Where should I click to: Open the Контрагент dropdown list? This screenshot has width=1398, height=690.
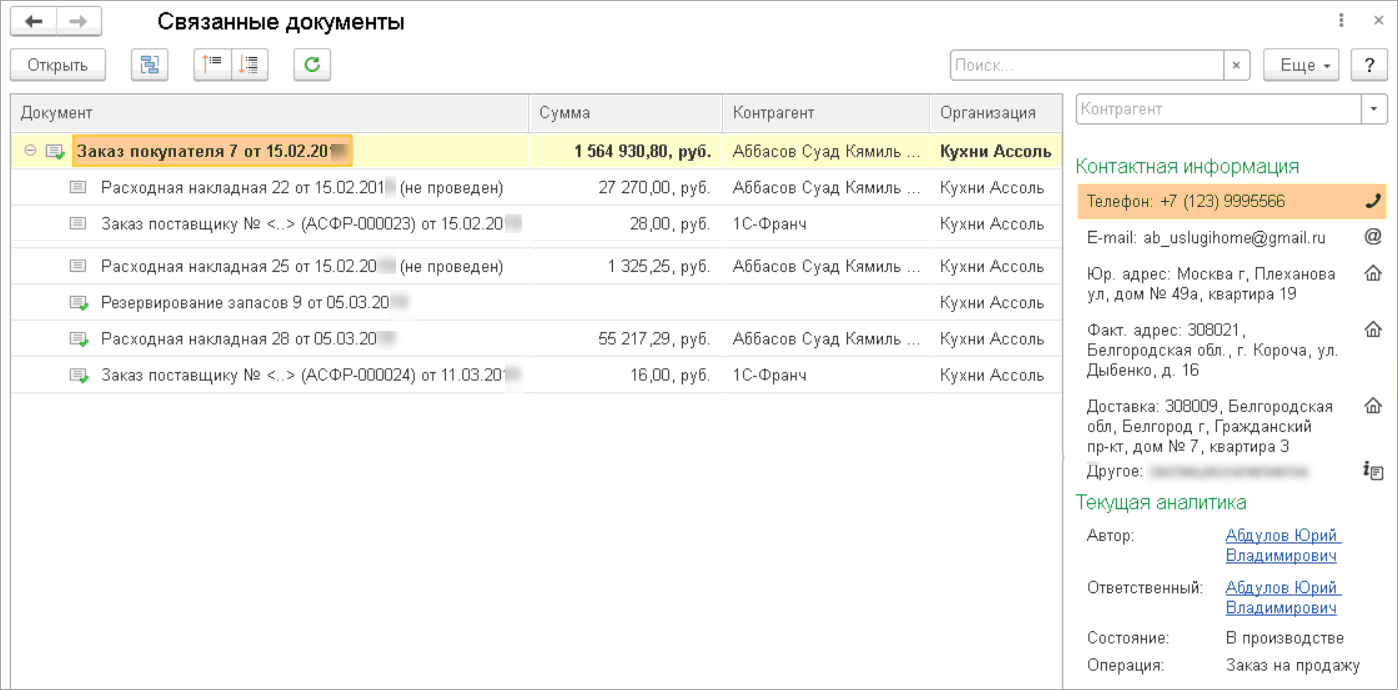coord(1375,109)
